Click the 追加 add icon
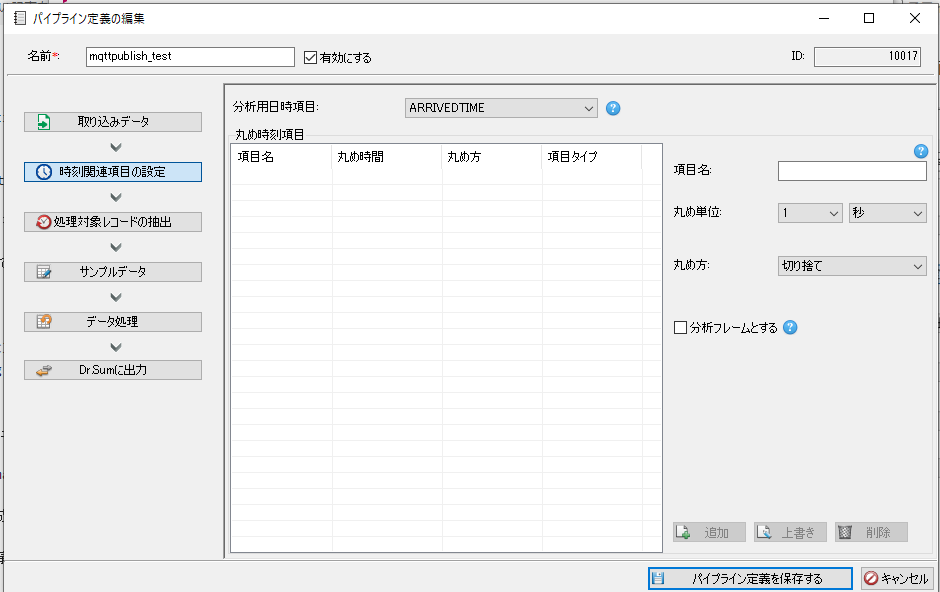 [x=682, y=532]
